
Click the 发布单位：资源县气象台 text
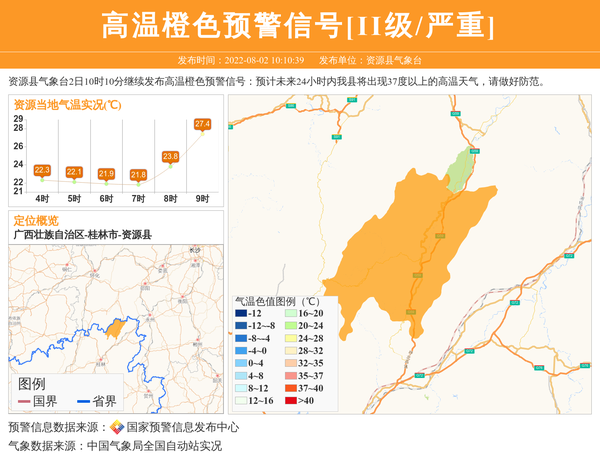tap(370, 60)
